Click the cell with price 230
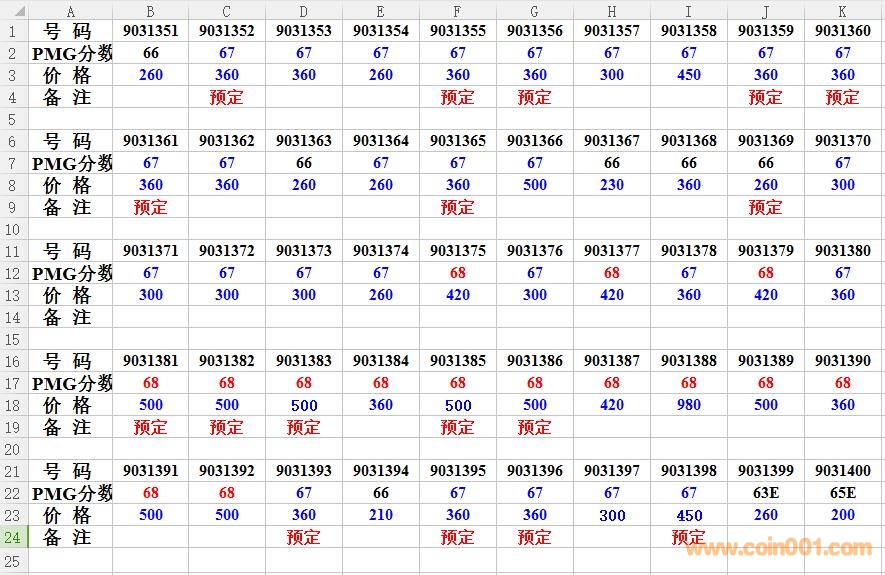 tap(611, 185)
